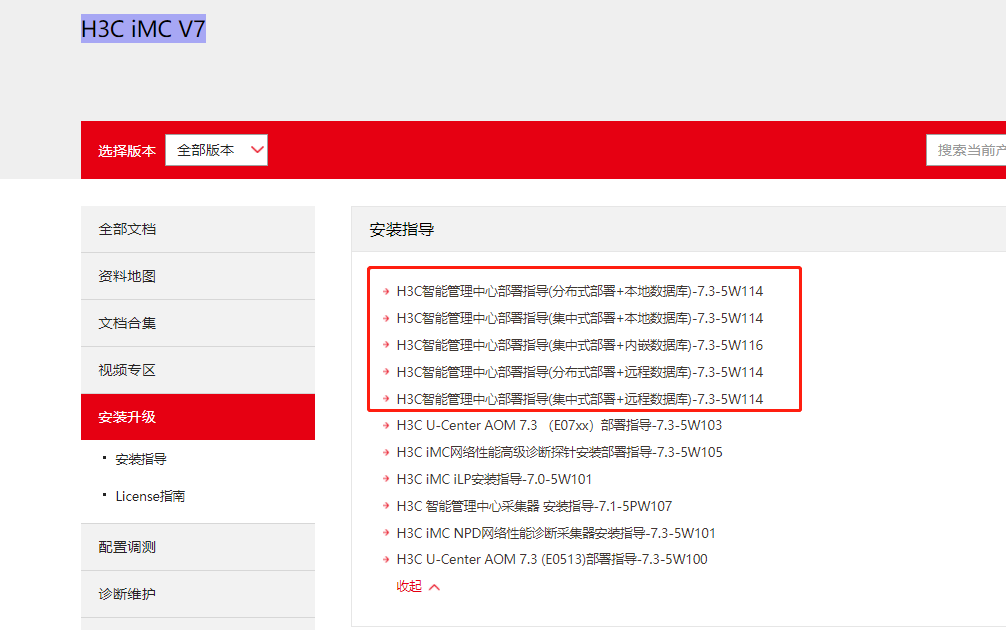Select the highlighted 安装升级 sidebar item

(198, 417)
